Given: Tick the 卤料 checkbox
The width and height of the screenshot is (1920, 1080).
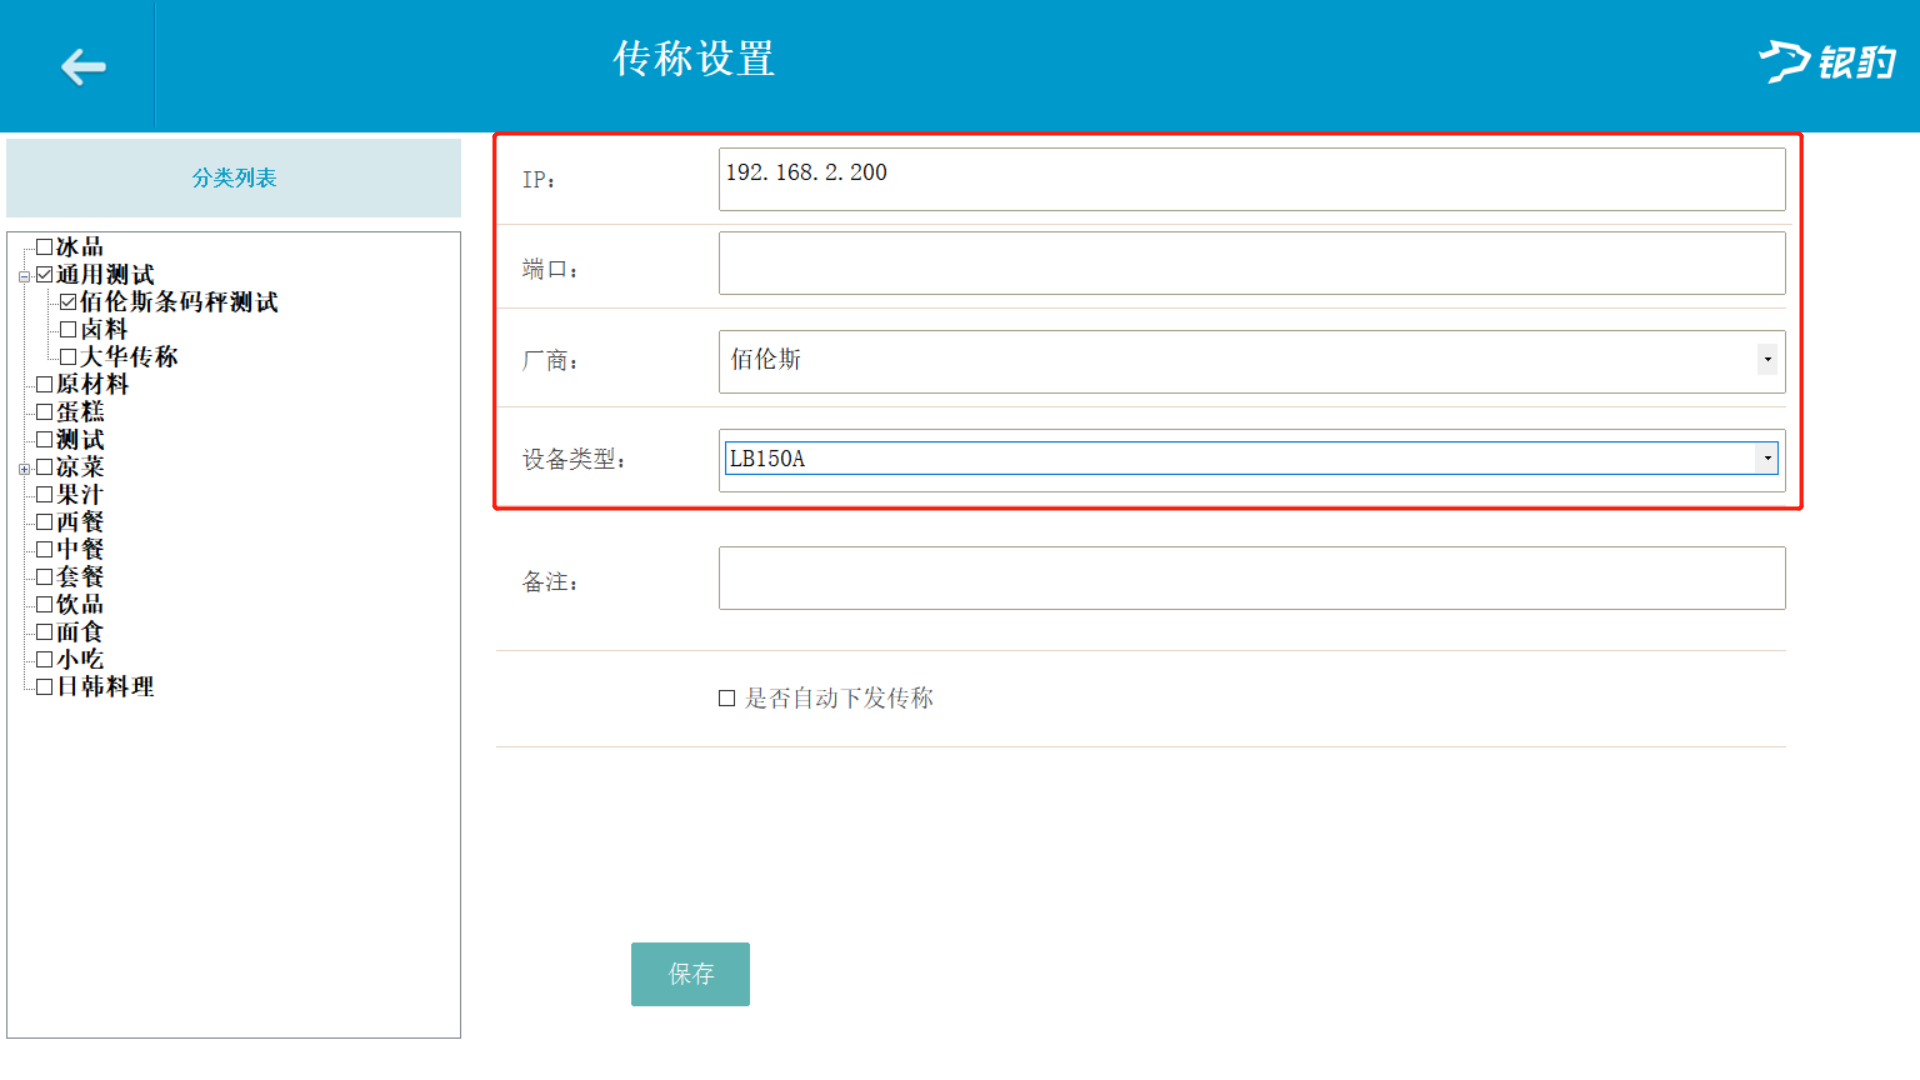Looking at the screenshot, I should point(68,330).
